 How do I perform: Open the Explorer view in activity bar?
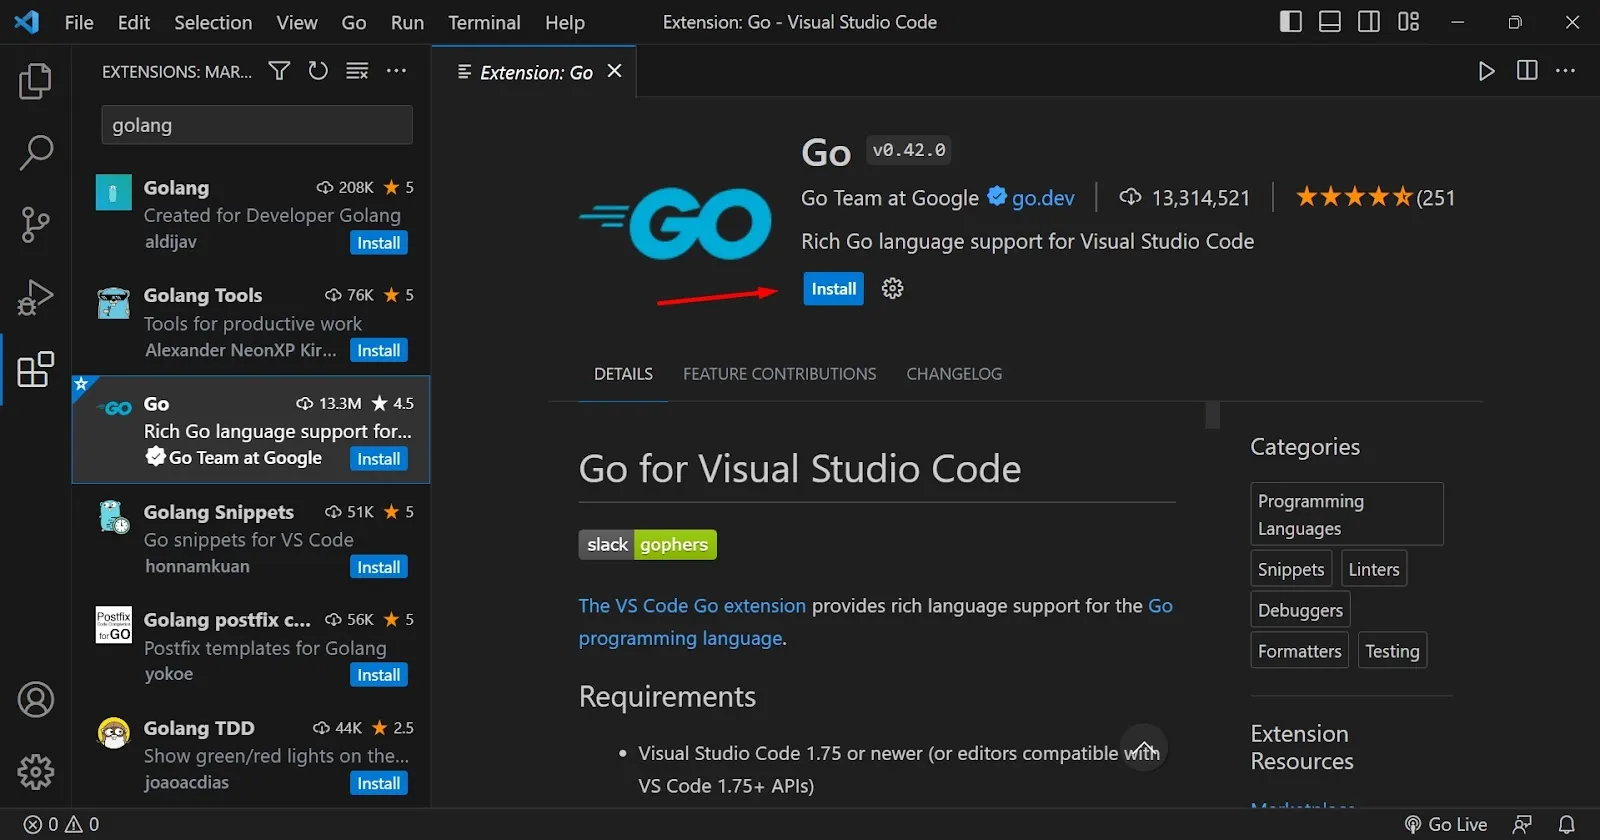[x=36, y=81]
